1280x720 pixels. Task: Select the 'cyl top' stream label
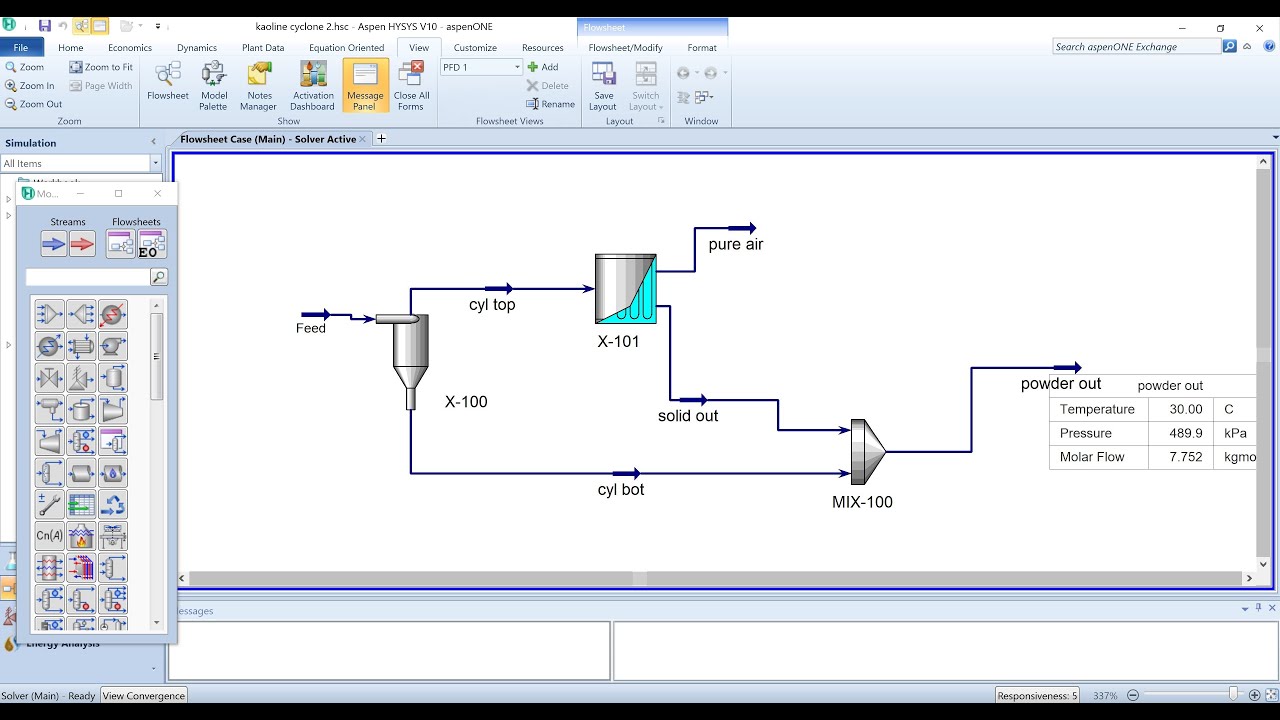[492, 305]
